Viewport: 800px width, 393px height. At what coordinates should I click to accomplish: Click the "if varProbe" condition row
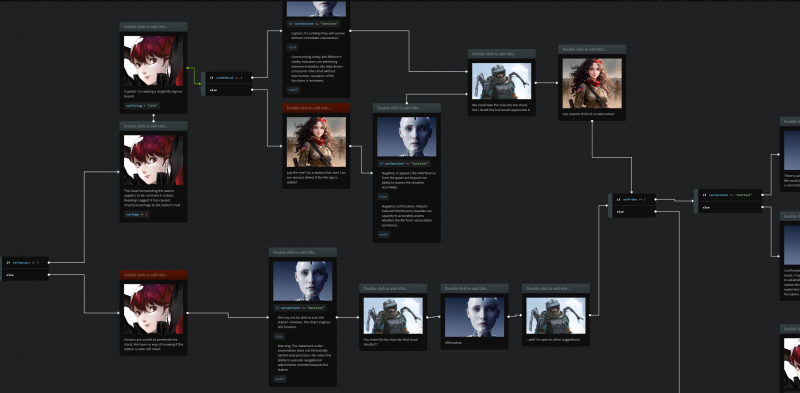(x=633, y=199)
